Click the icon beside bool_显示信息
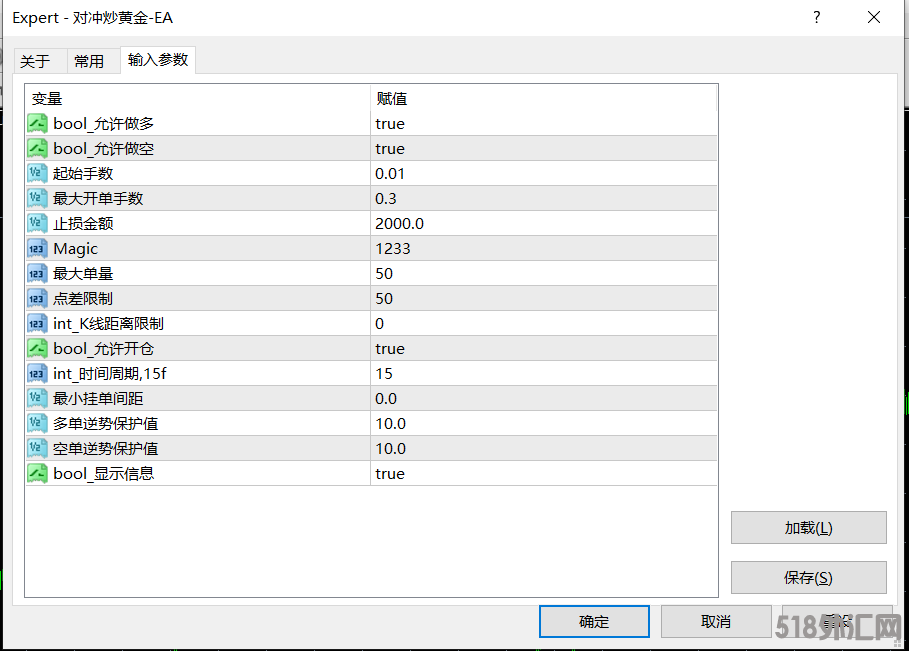Image resolution: width=909 pixels, height=651 pixels. pos(37,473)
